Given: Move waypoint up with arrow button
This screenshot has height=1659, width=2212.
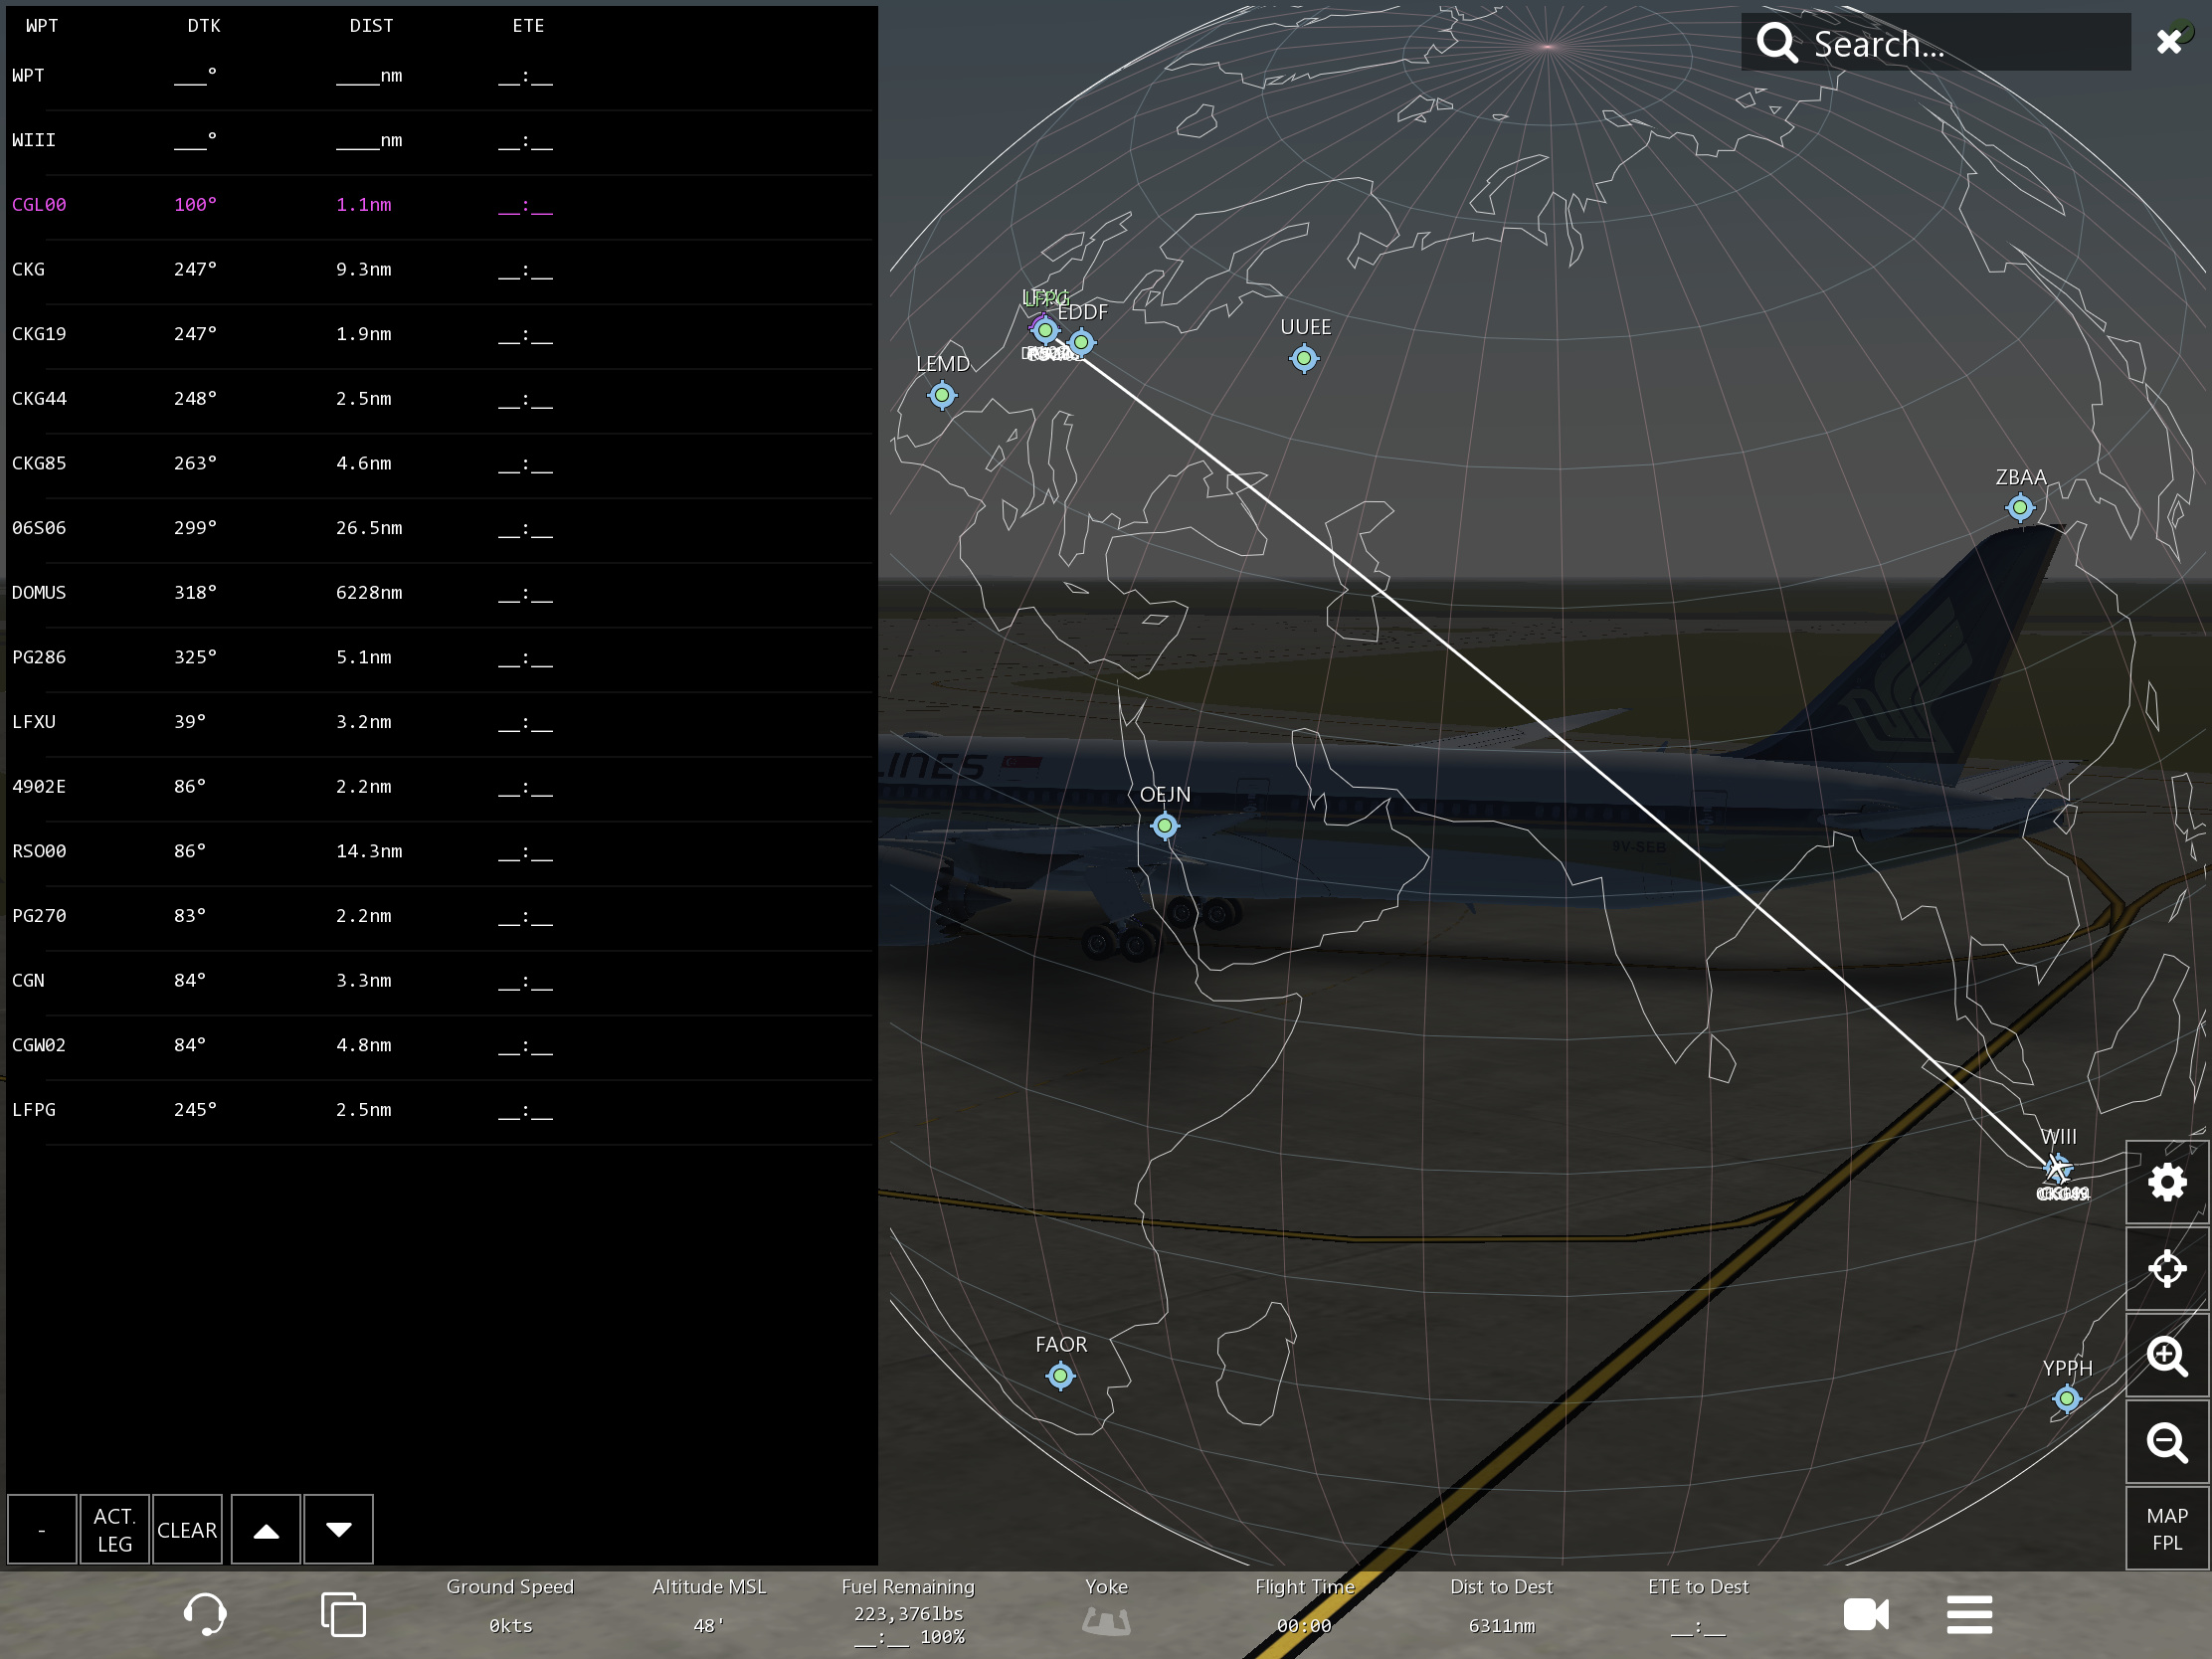Looking at the screenshot, I should click(x=266, y=1530).
